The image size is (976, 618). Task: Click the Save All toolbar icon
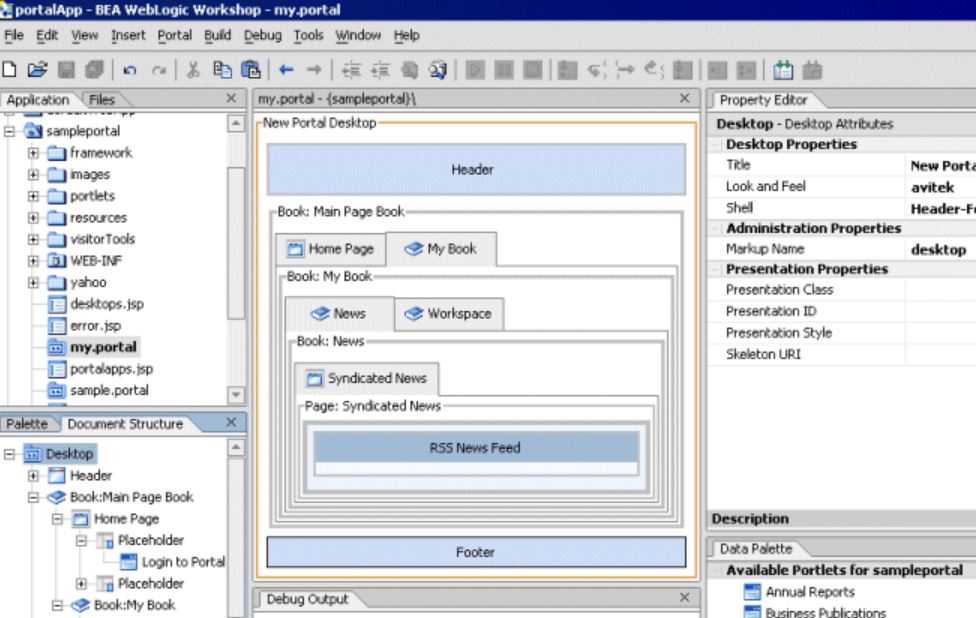click(x=94, y=70)
